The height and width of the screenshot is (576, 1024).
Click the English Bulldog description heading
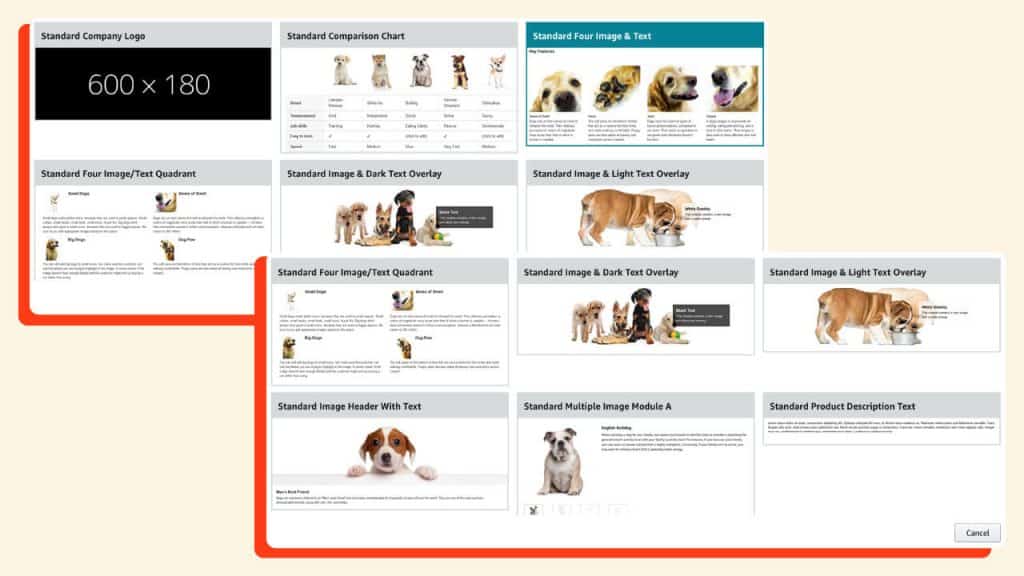coord(618,427)
